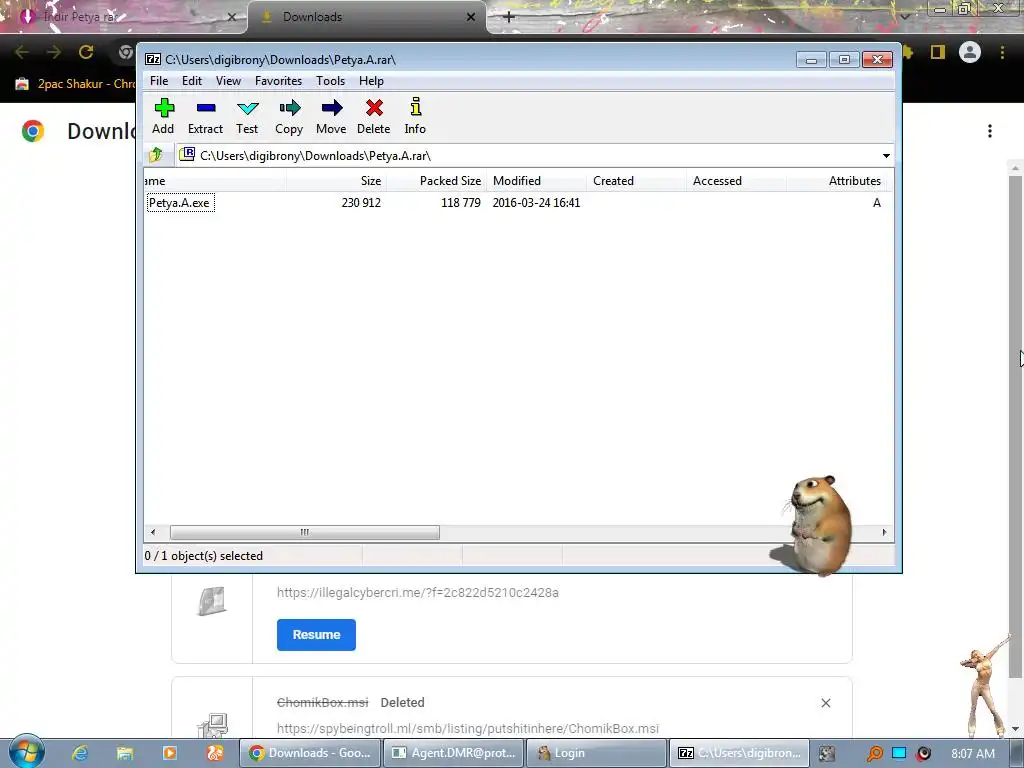This screenshot has height=768, width=1024.
Task: Click the right scroll arrow in 7-Zip
Action: tap(884, 532)
